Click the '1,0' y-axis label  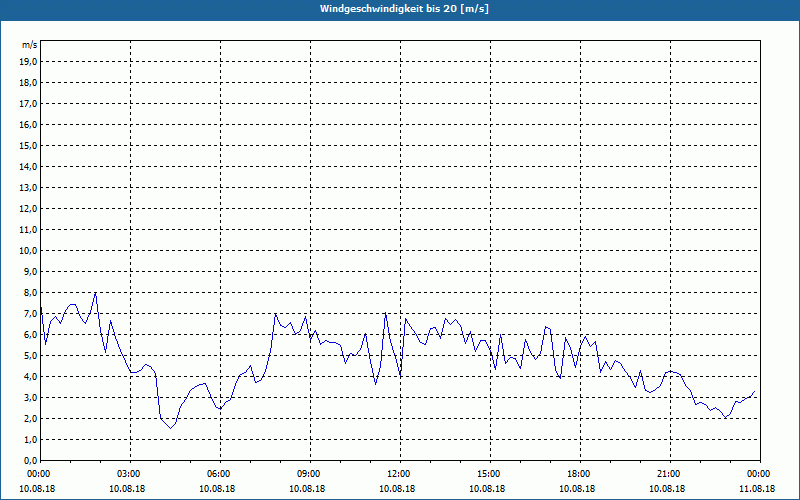click(x=30, y=440)
